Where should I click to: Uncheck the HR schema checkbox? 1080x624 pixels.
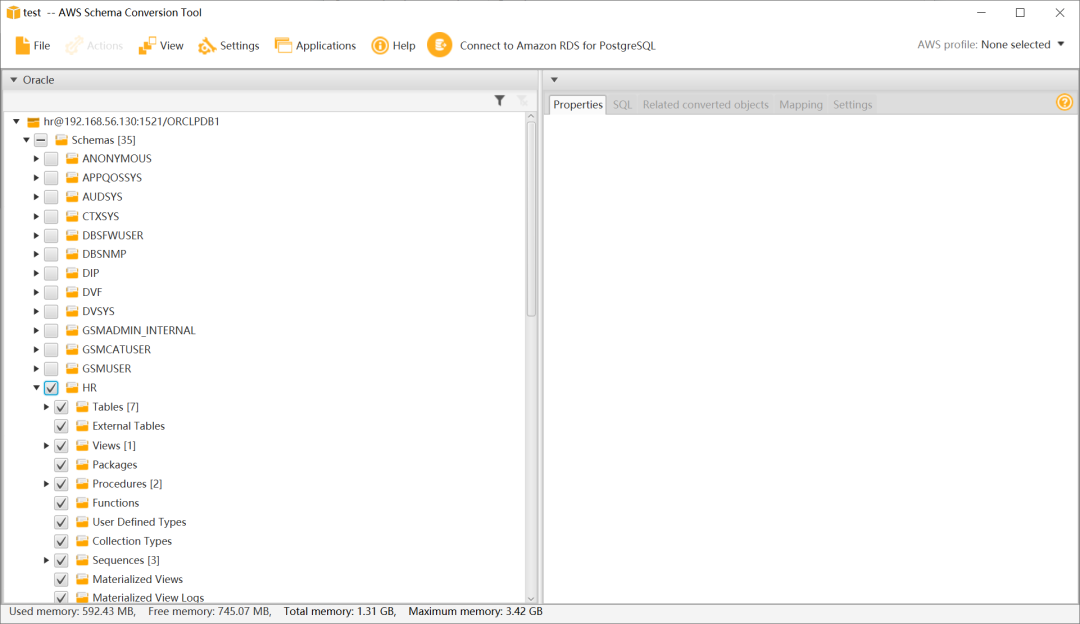(x=51, y=388)
